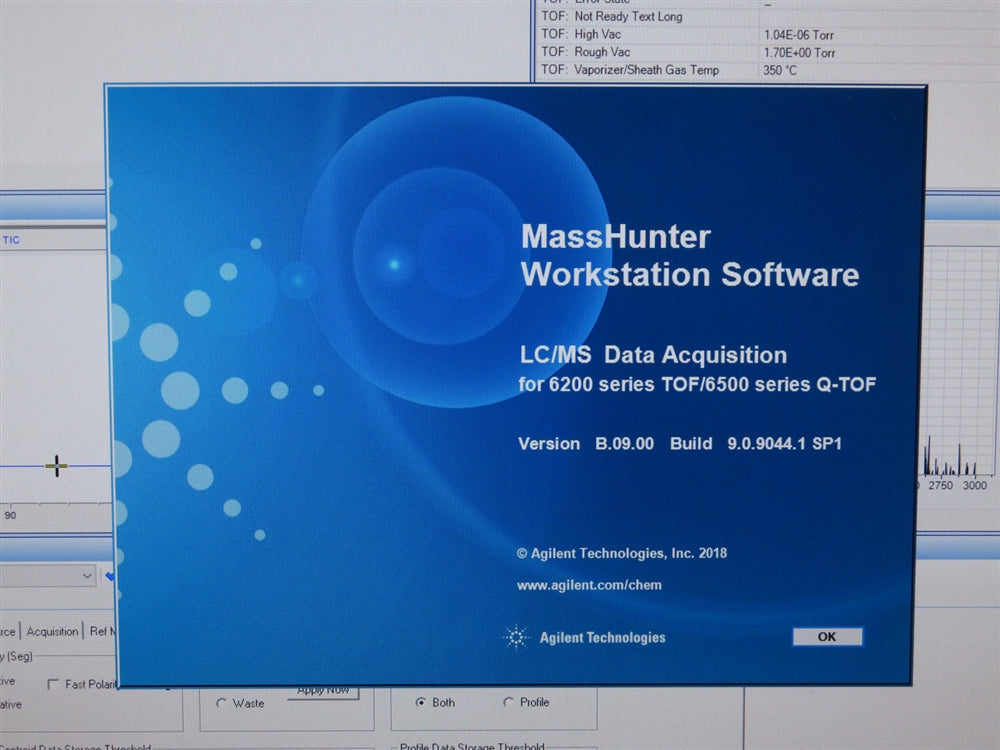1000x750 pixels.
Task: Click the TOF: Not Ready Text Long row
Action: pyautogui.click(x=765, y=17)
